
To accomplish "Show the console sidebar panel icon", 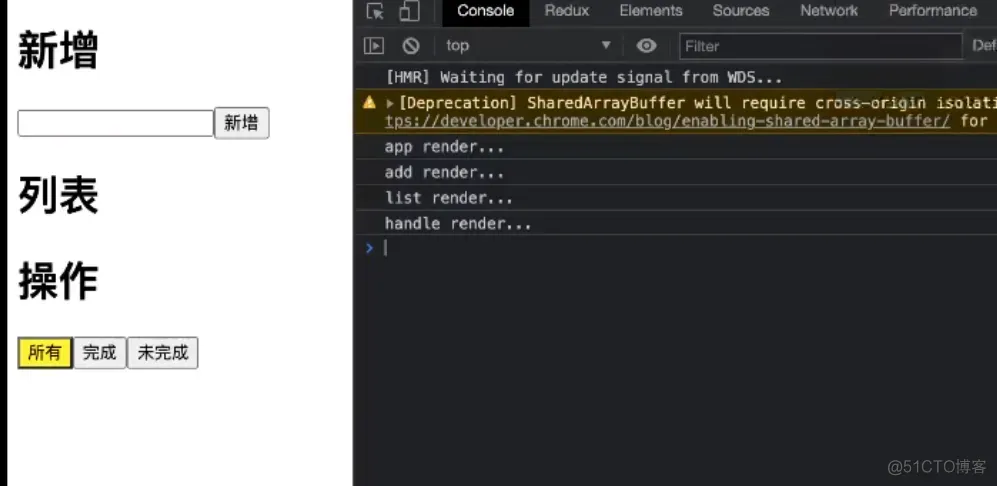I will click(374, 46).
